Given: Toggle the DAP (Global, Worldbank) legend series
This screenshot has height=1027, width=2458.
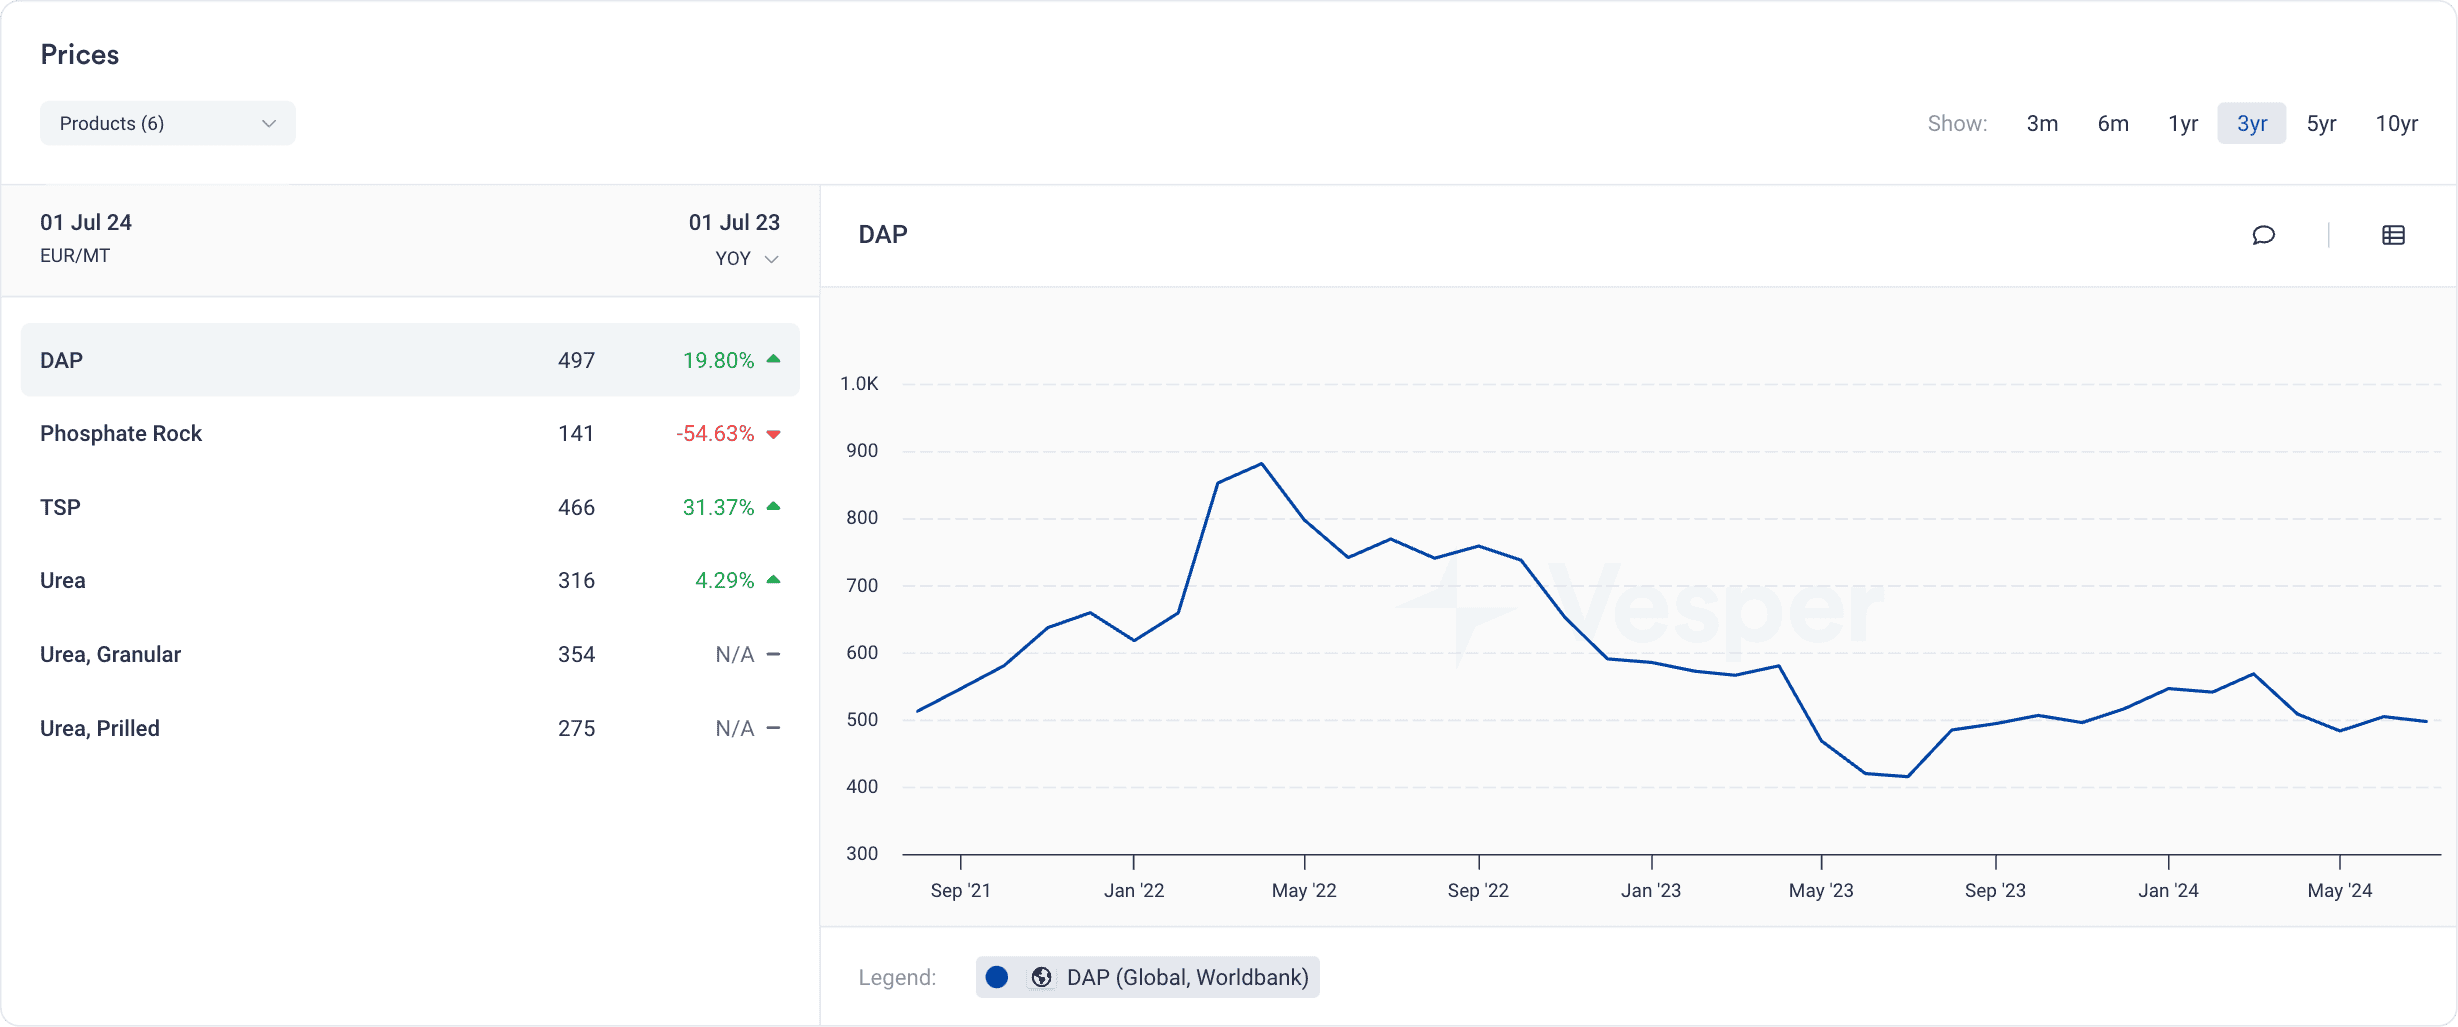Looking at the screenshot, I should 1148,977.
